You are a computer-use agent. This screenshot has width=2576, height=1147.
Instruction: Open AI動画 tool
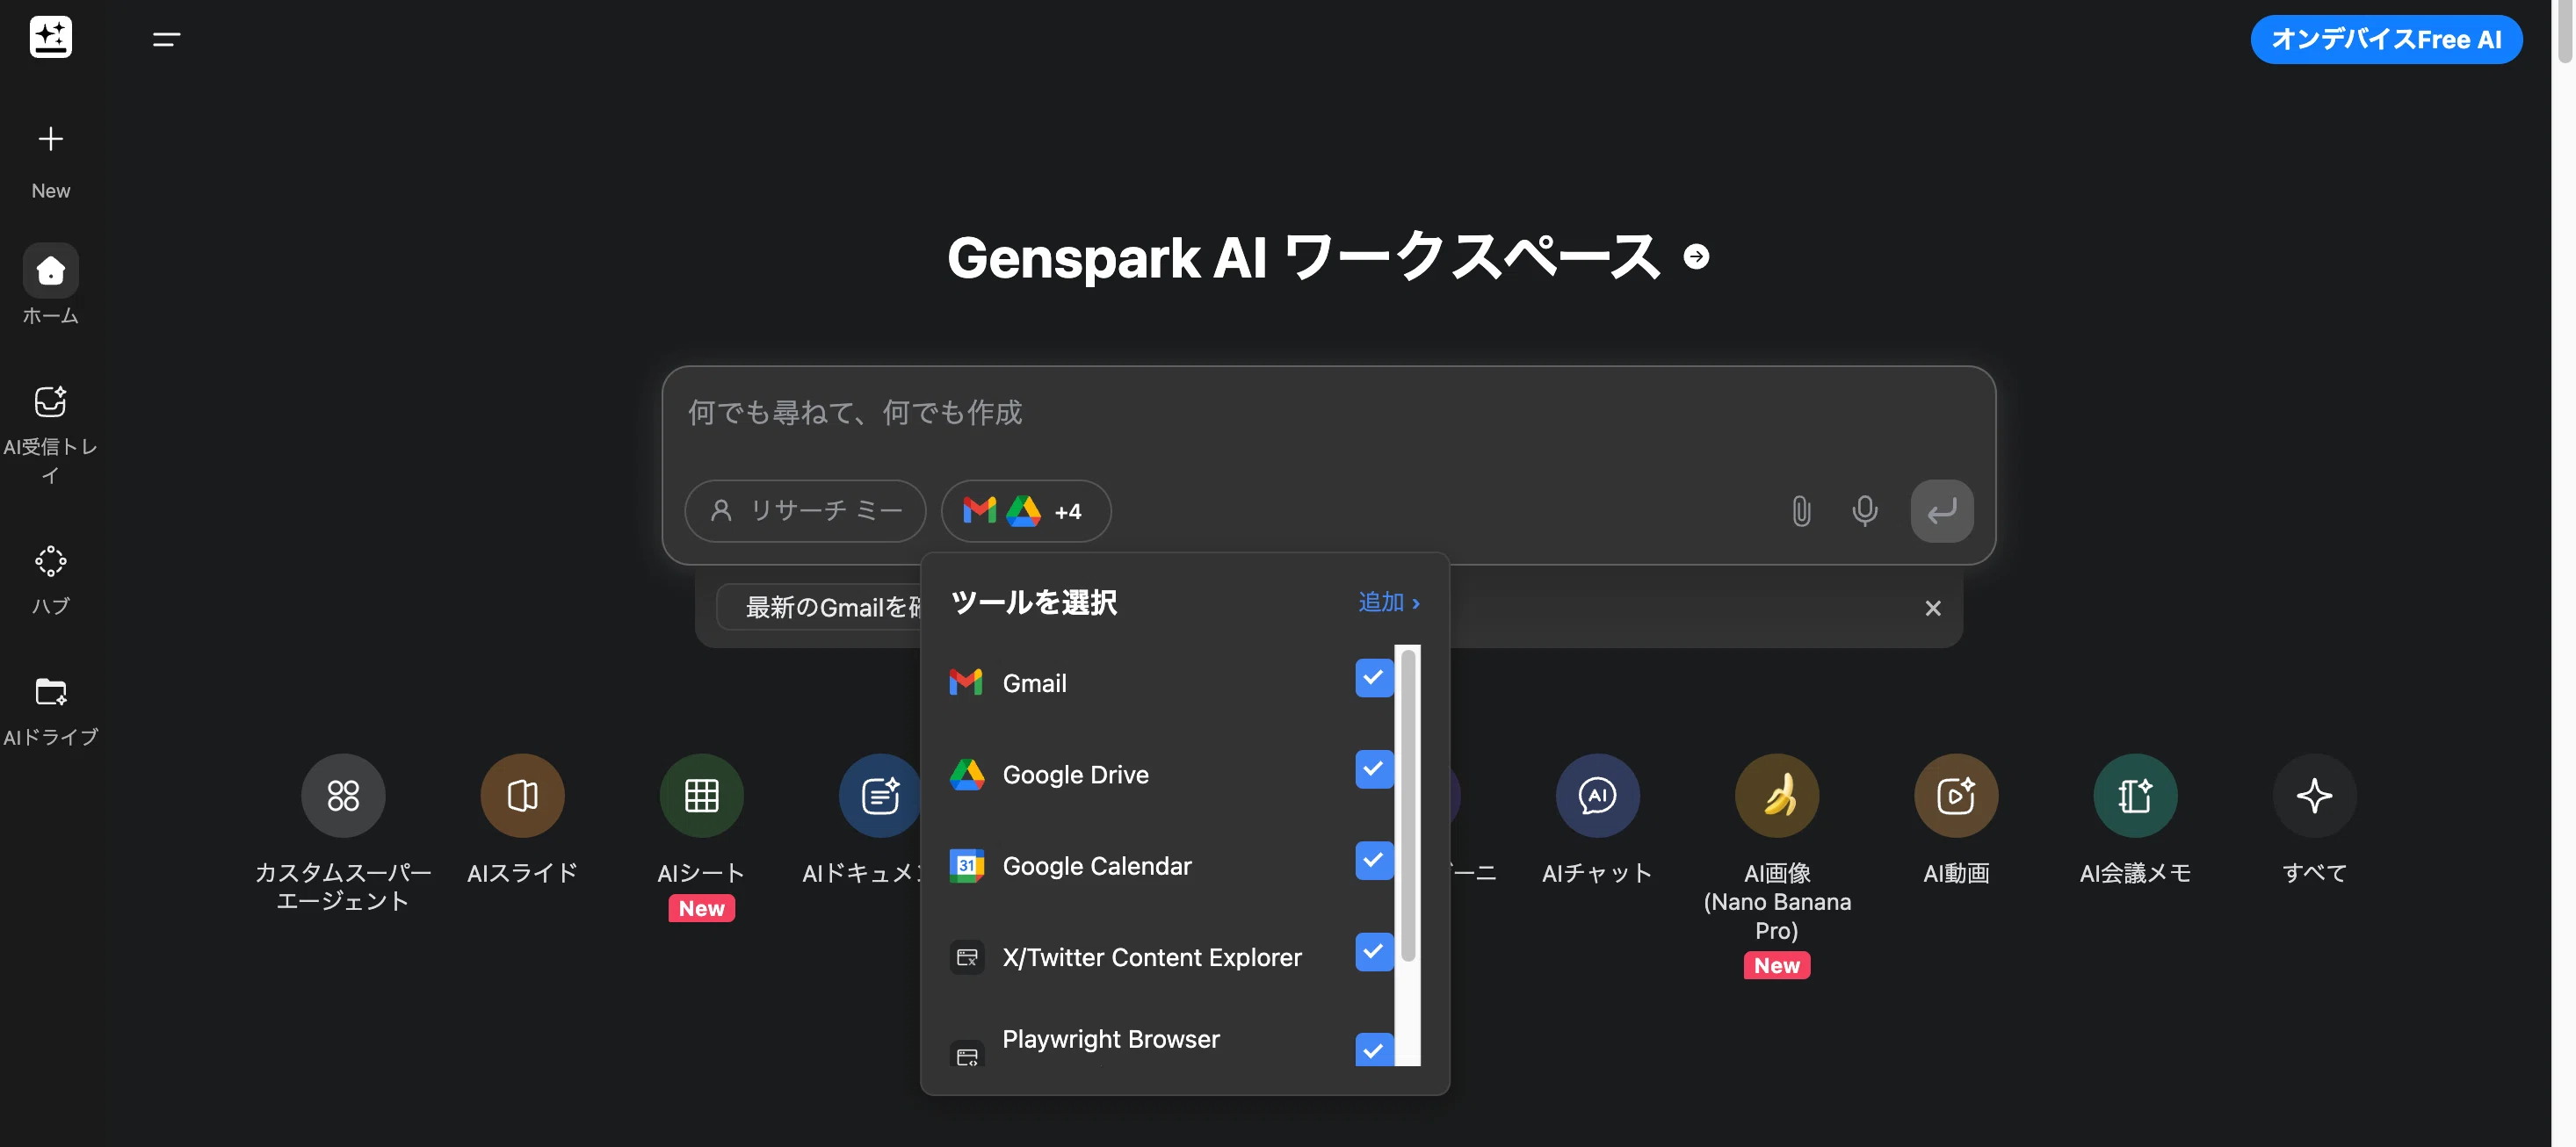tap(1956, 818)
